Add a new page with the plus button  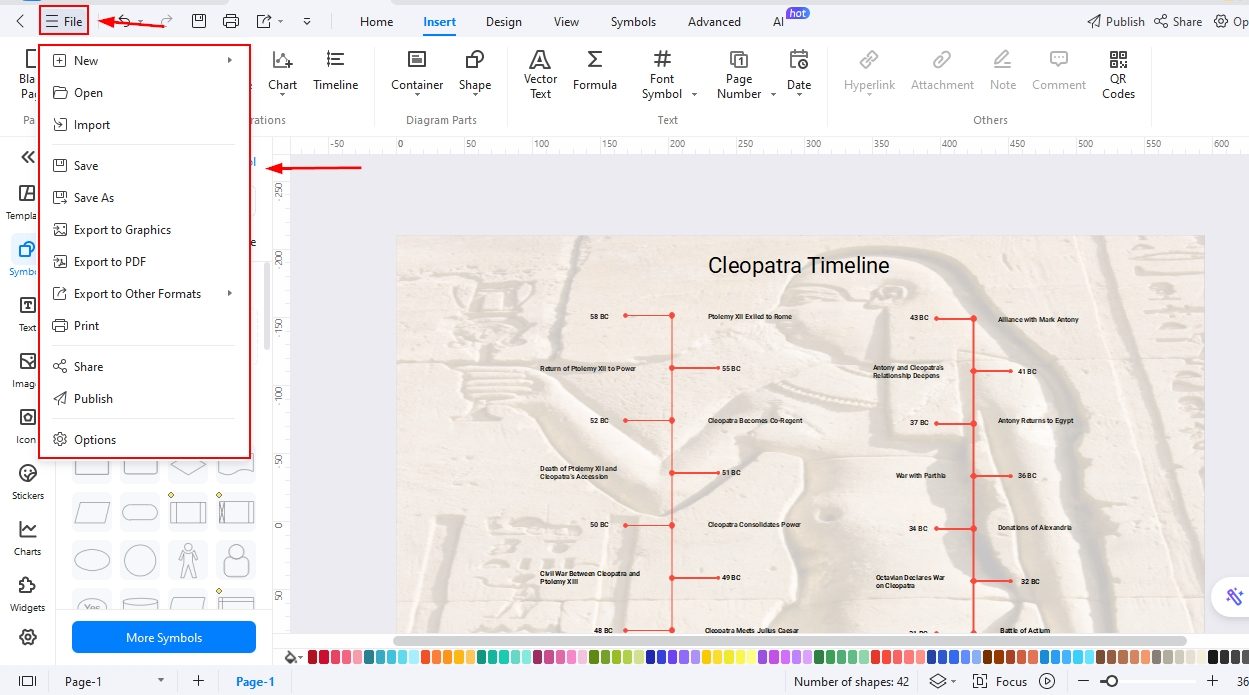tap(197, 681)
